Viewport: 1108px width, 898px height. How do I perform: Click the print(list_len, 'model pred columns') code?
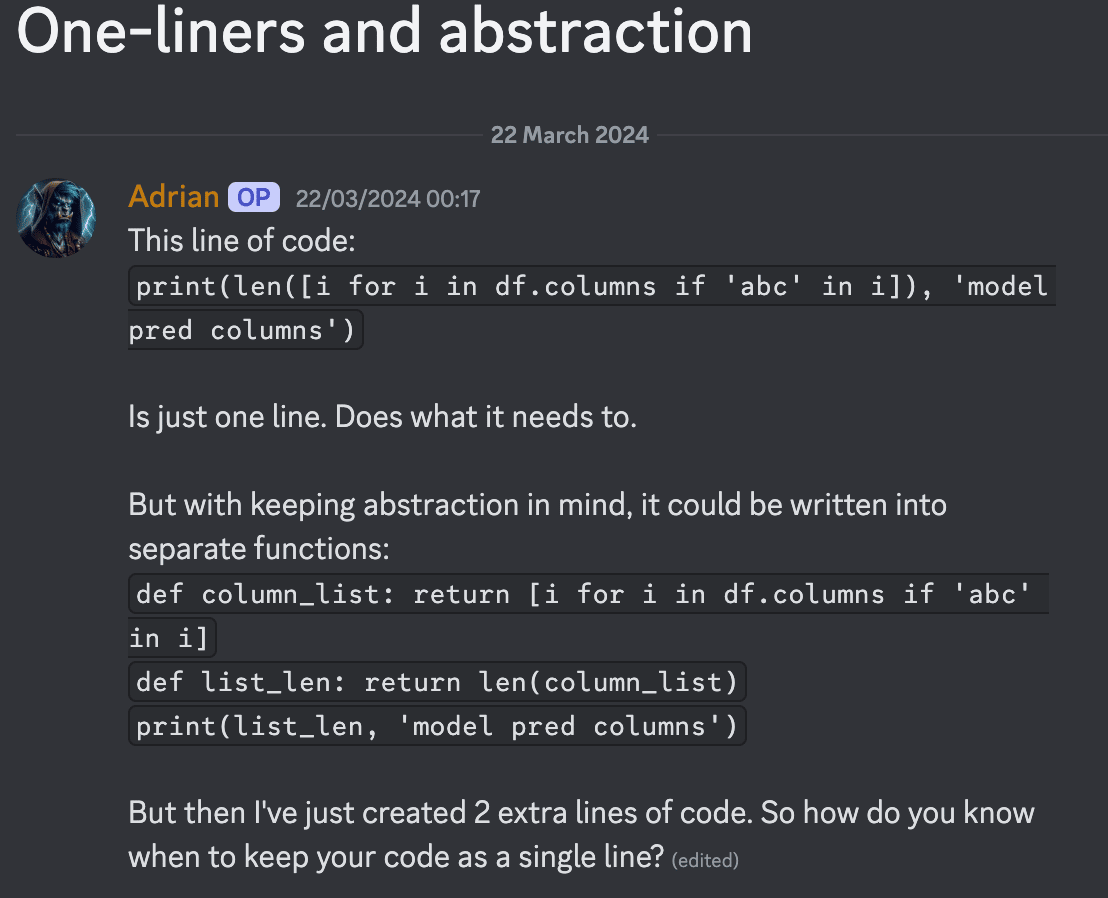[x=437, y=726]
